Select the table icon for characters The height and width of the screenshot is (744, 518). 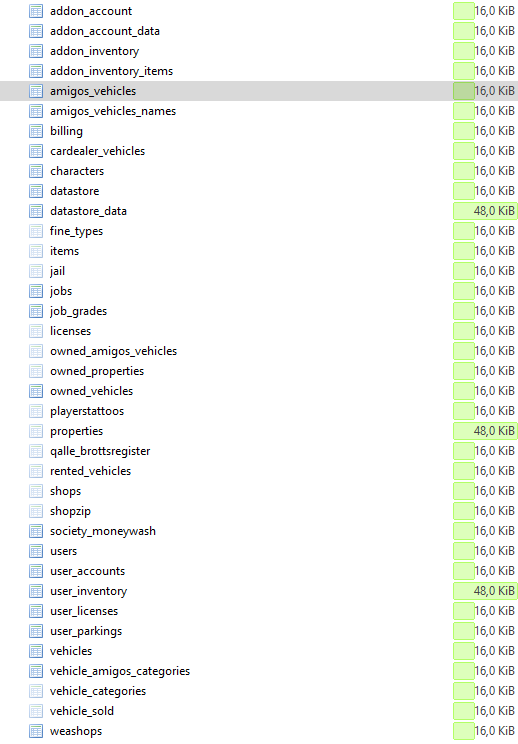click(36, 171)
